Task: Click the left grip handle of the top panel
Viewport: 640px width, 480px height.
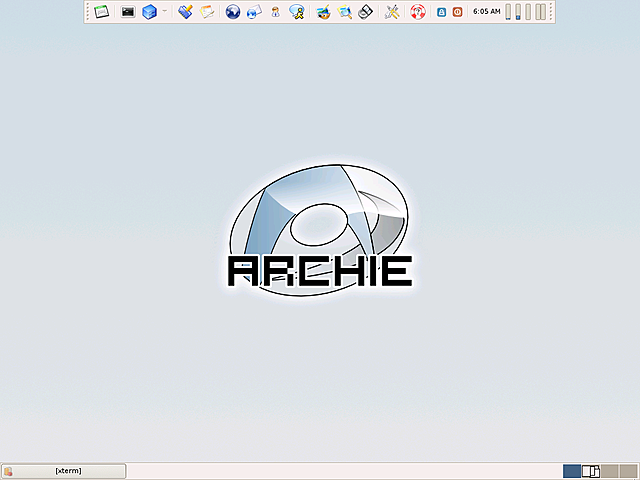Action: [88, 12]
